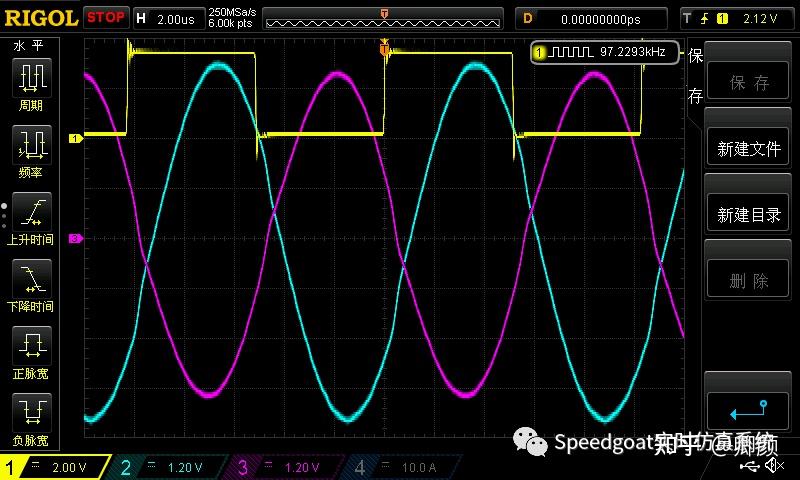Screen dimensions: 800x480
Task: Select the 上升时间 rise time measurement icon
Action: point(31,212)
